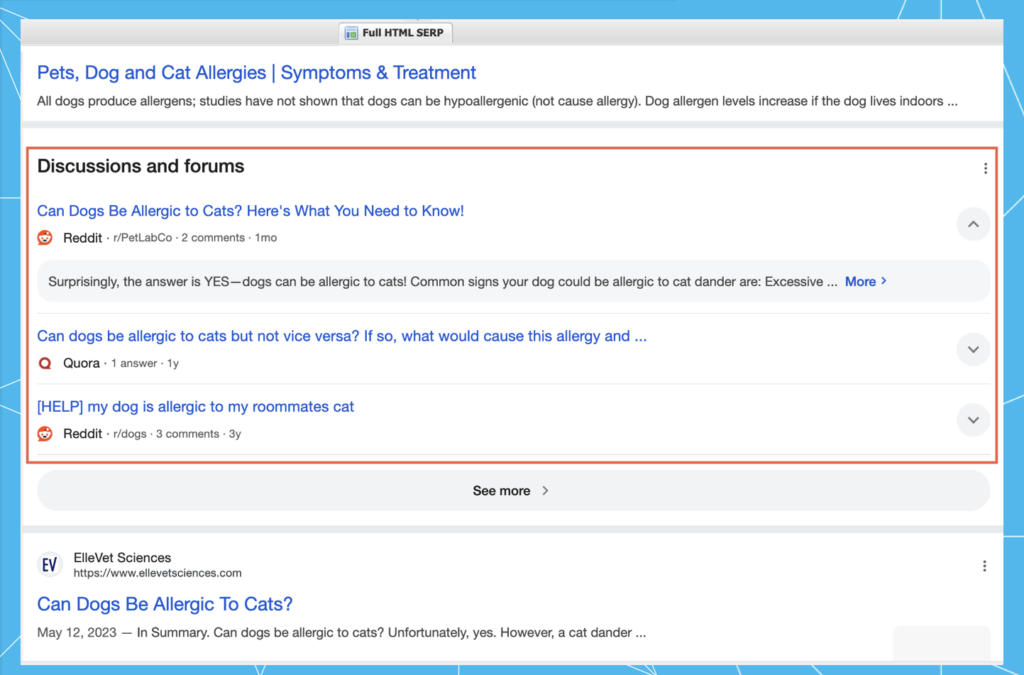Expand the r/dogs discussion with its down chevron
Screen dimensions: 1024x675
tap(972, 420)
